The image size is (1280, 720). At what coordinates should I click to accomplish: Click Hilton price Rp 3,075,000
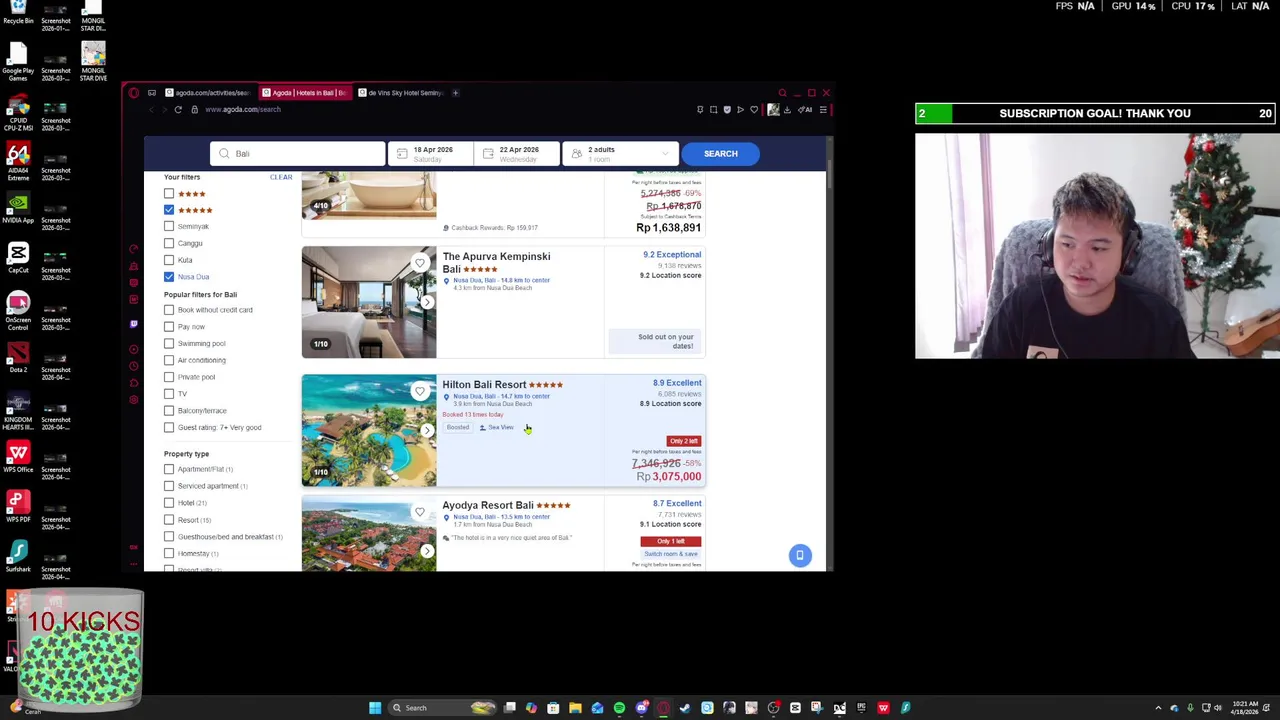coord(669,476)
